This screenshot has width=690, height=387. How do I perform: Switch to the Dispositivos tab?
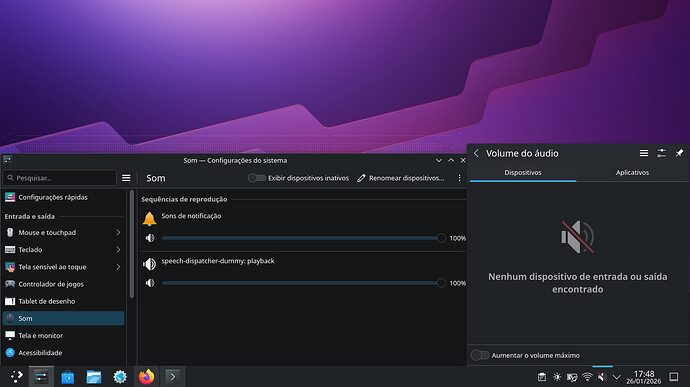click(x=523, y=173)
